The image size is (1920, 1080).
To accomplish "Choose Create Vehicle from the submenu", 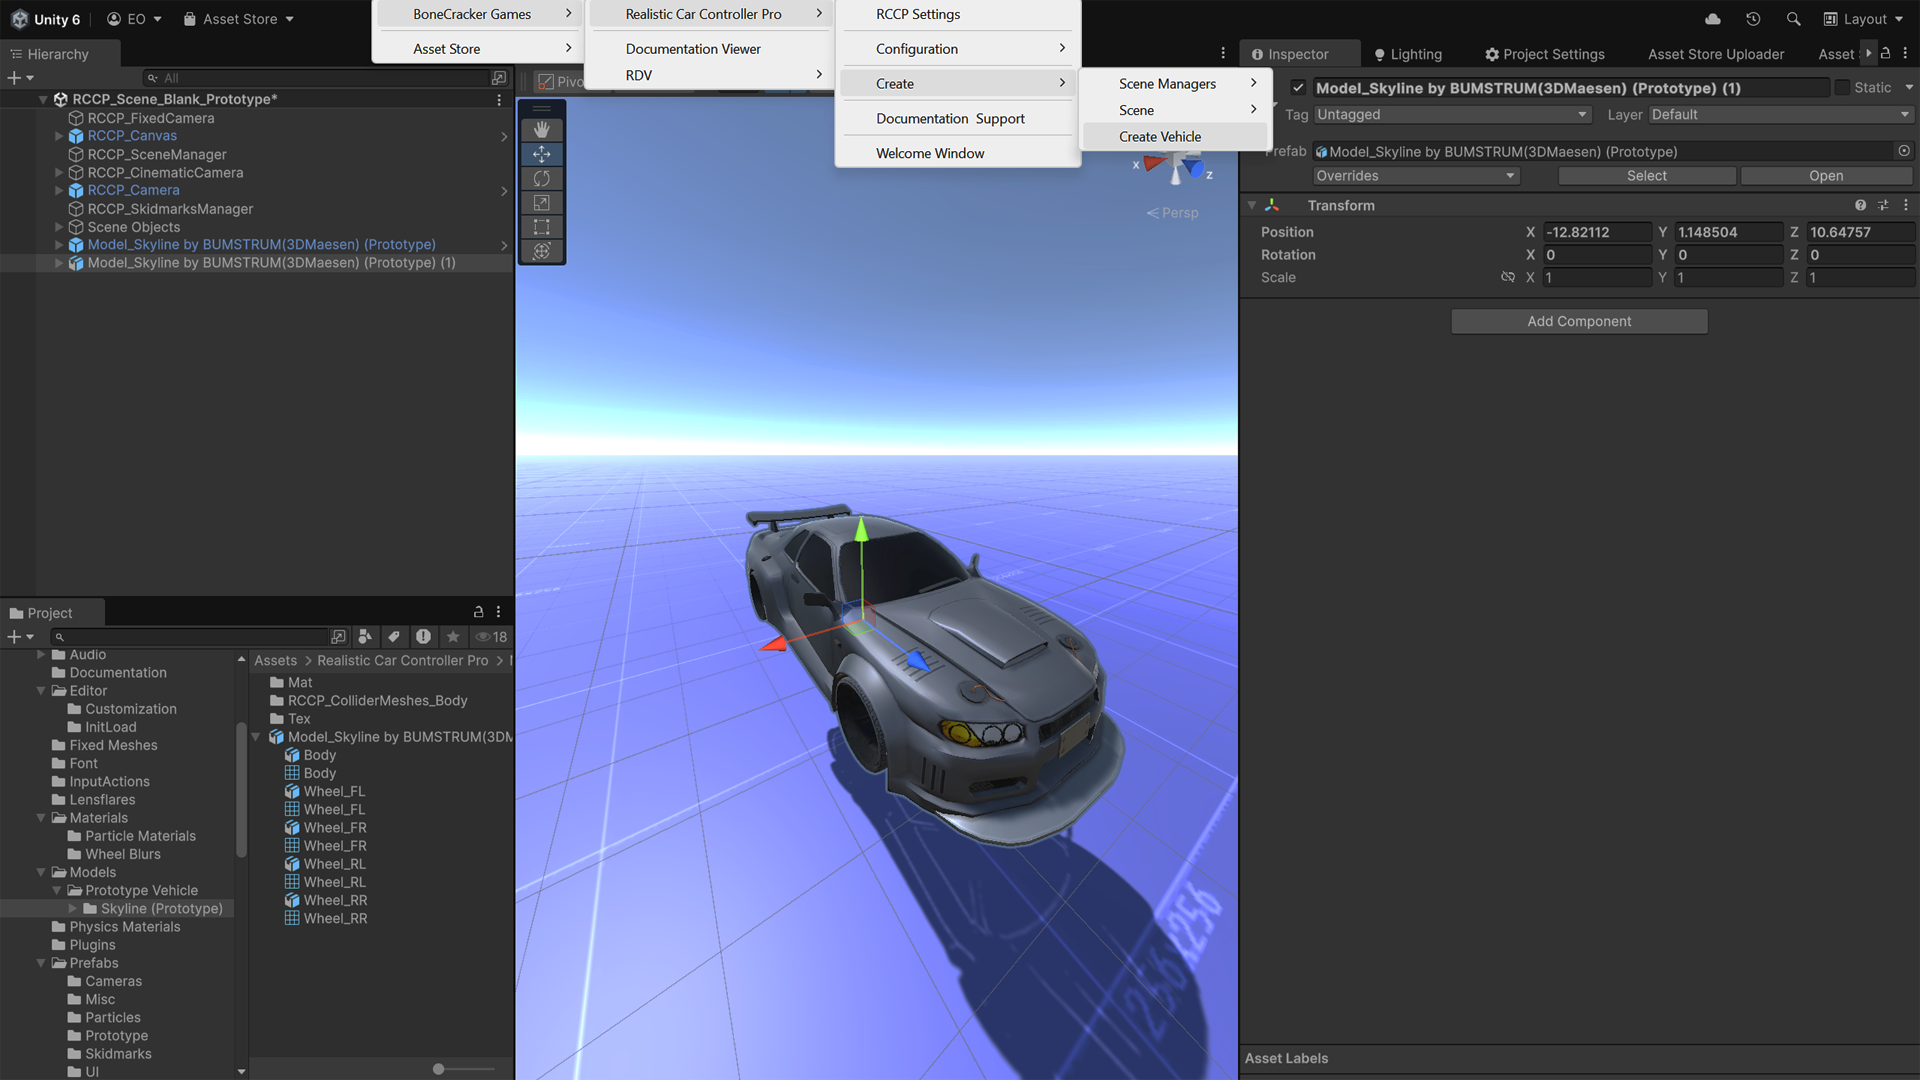I will coord(1160,137).
